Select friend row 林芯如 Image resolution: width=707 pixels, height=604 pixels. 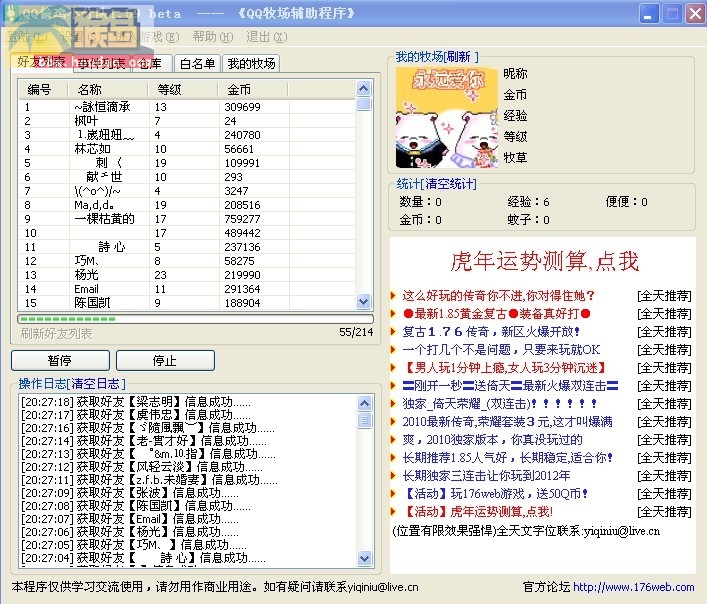tap(187, 149)
